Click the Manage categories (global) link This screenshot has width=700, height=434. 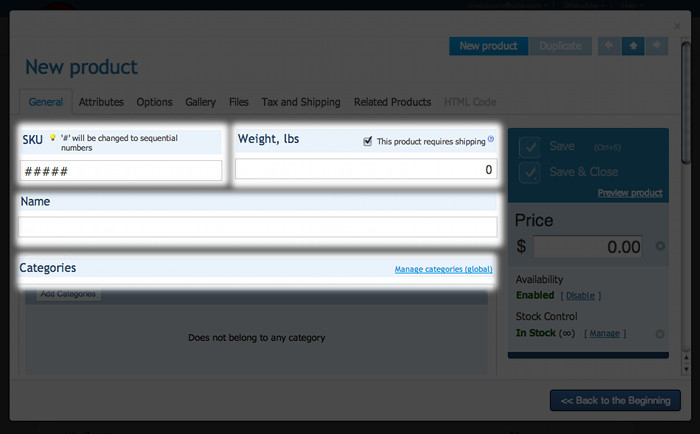tap(443, 269)
